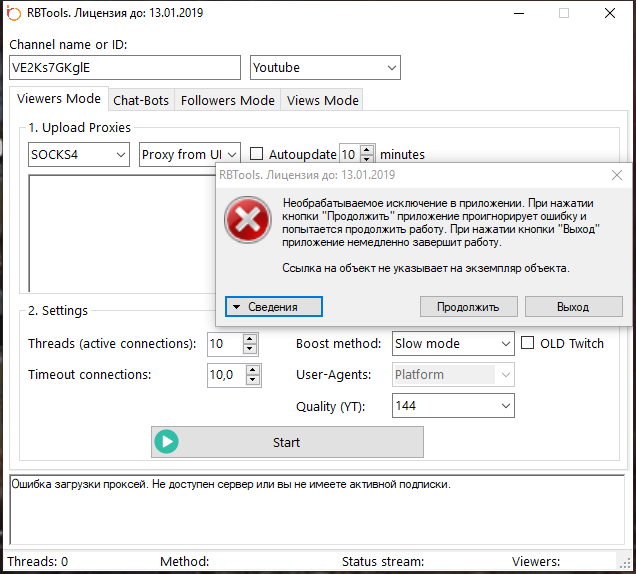Click the green play icon on Start
The height and width of the screenshot is (574, 636).
tap(166, 442)
